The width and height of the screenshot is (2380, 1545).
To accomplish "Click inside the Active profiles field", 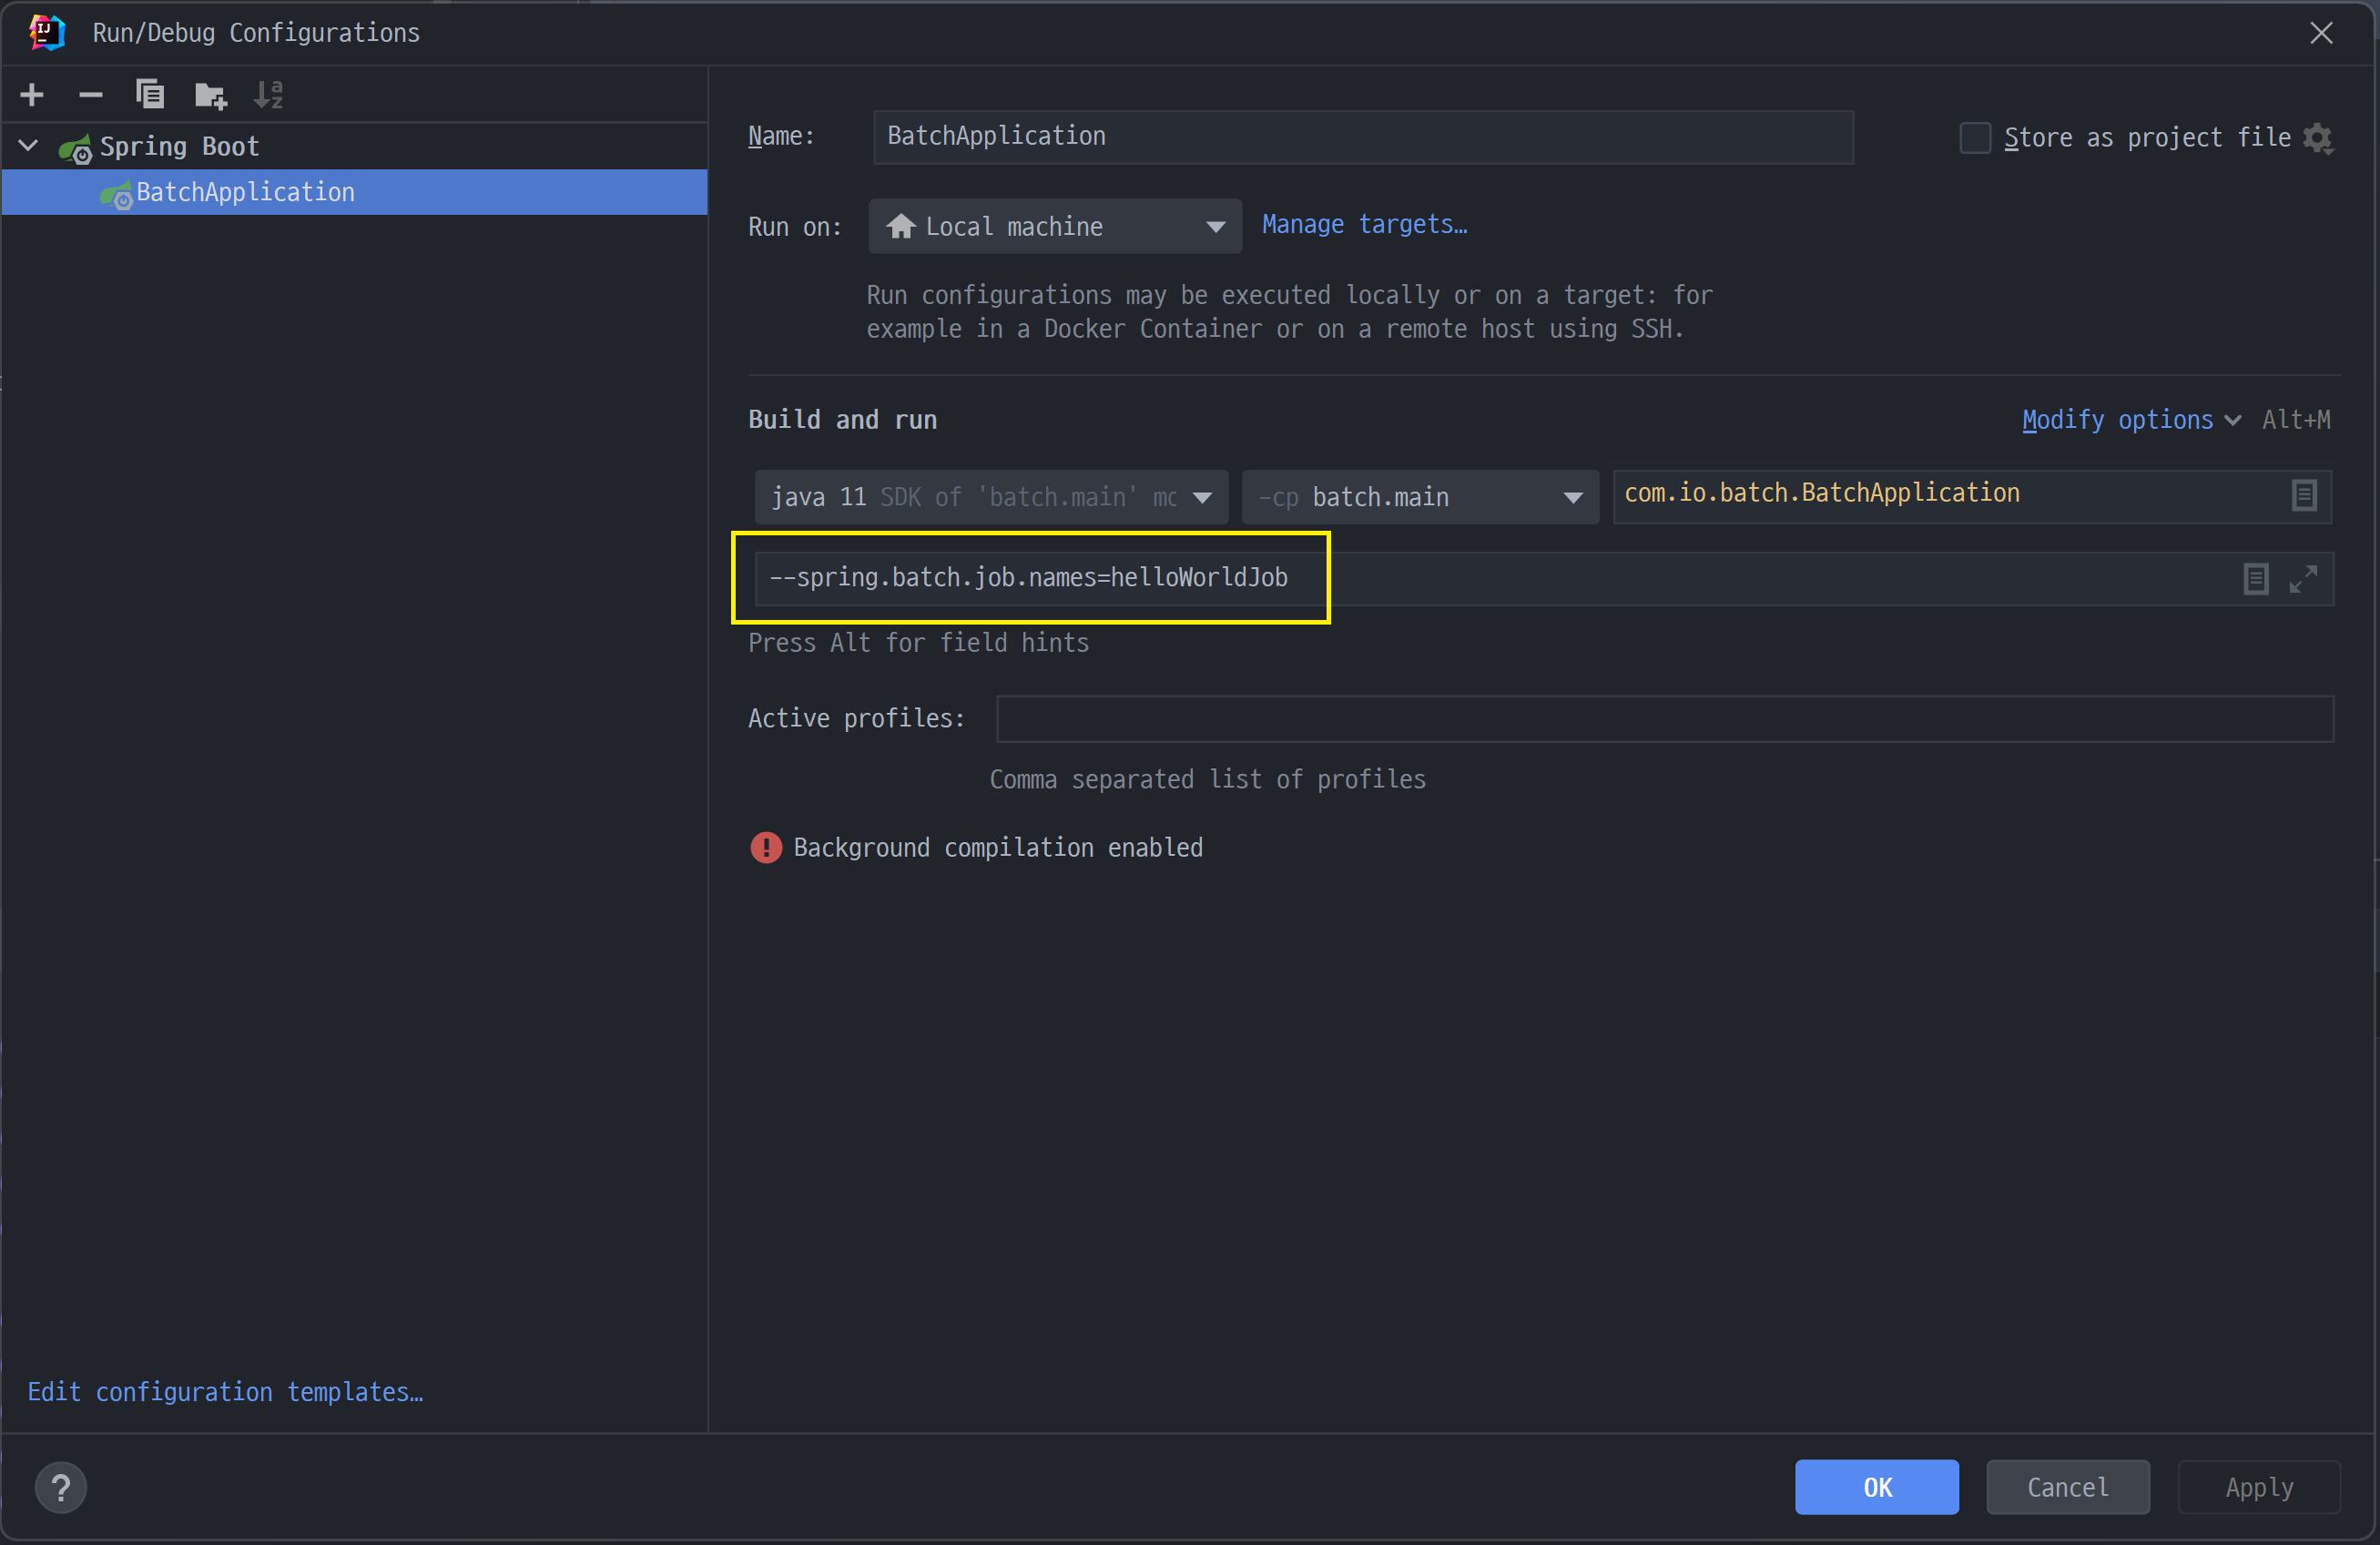I will tap(1664, 719).
